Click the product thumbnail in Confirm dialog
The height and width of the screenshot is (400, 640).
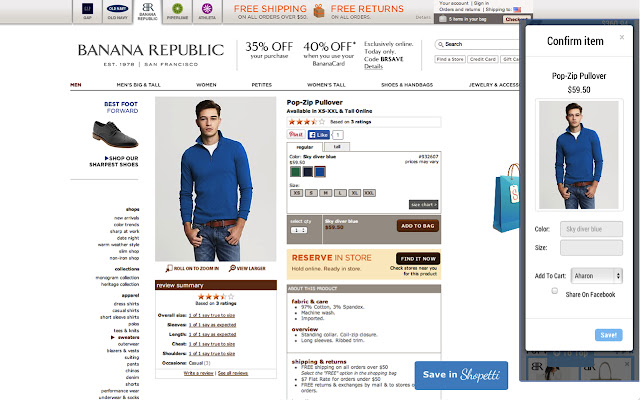point(579,155)
